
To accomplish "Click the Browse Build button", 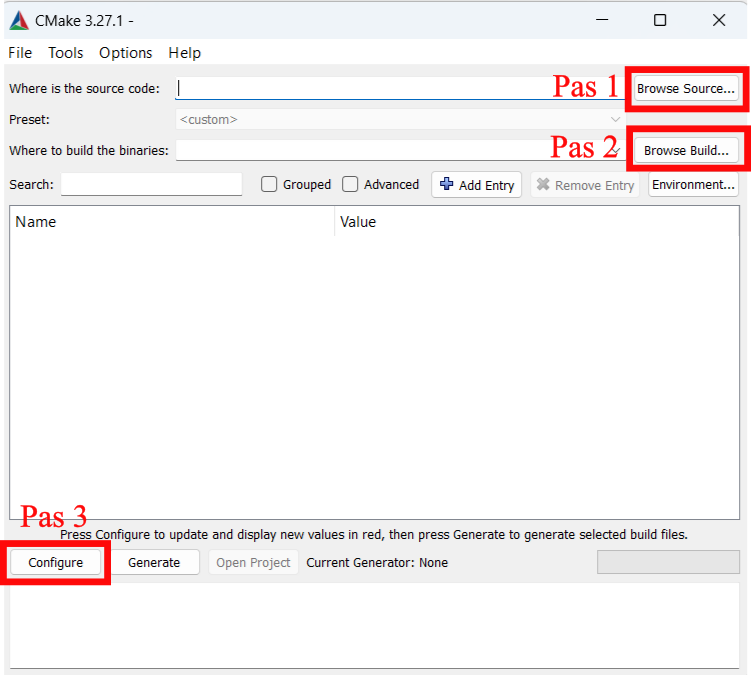I will coord(686,151).
